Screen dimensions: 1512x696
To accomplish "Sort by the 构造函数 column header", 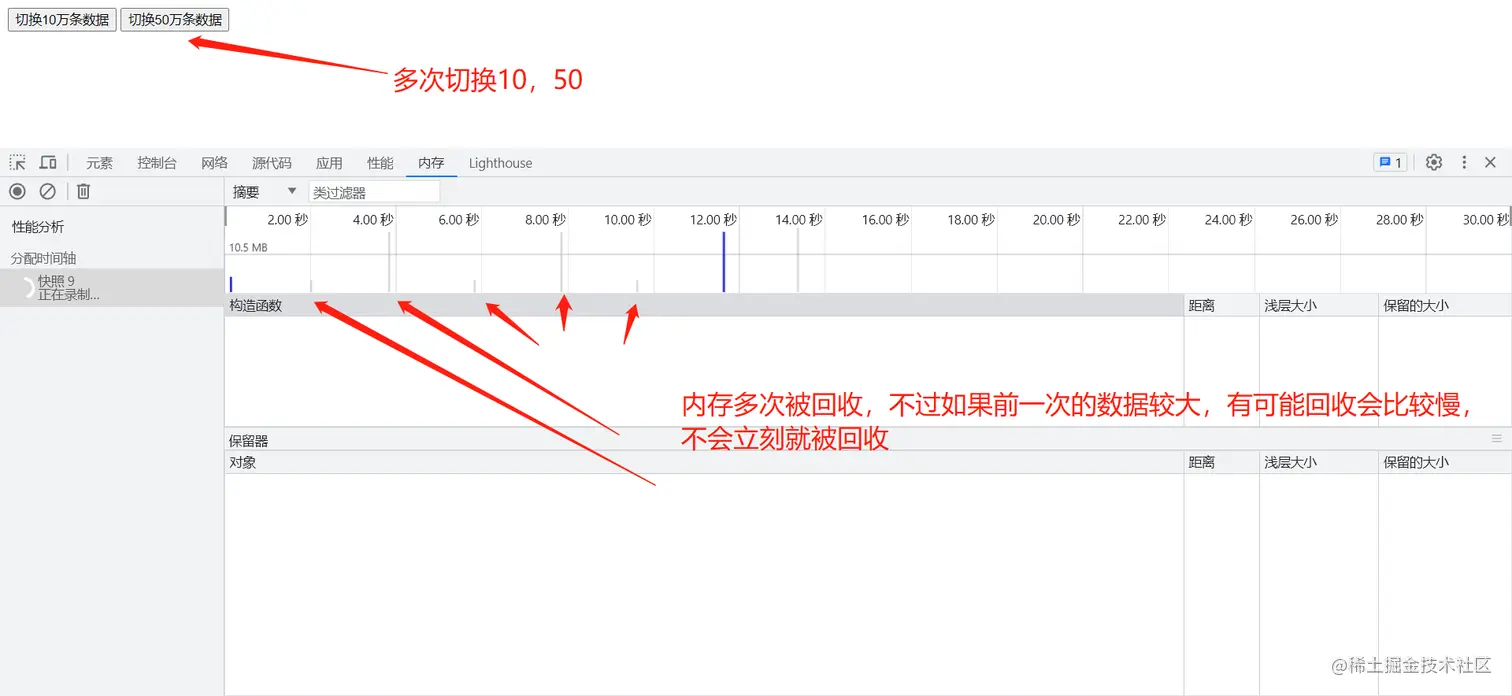I will pyautogui.click(x=704, y=305).
